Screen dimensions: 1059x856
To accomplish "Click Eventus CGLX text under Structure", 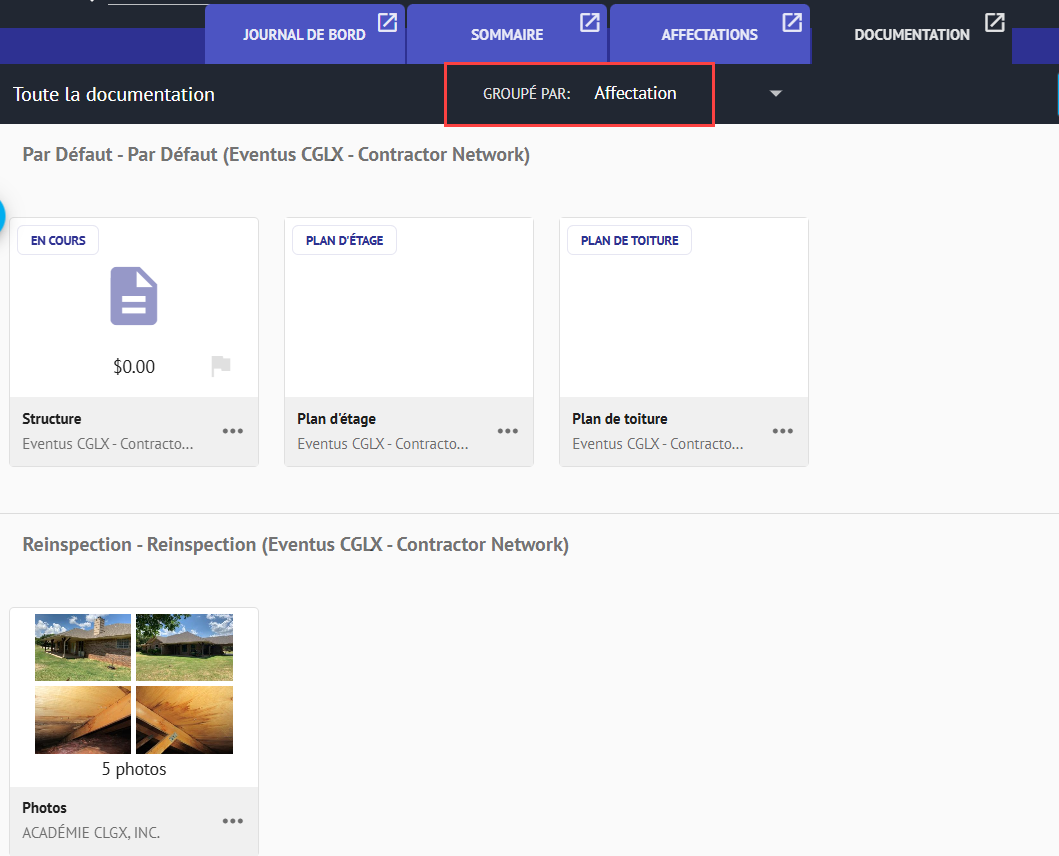I will tap(108, 444).
